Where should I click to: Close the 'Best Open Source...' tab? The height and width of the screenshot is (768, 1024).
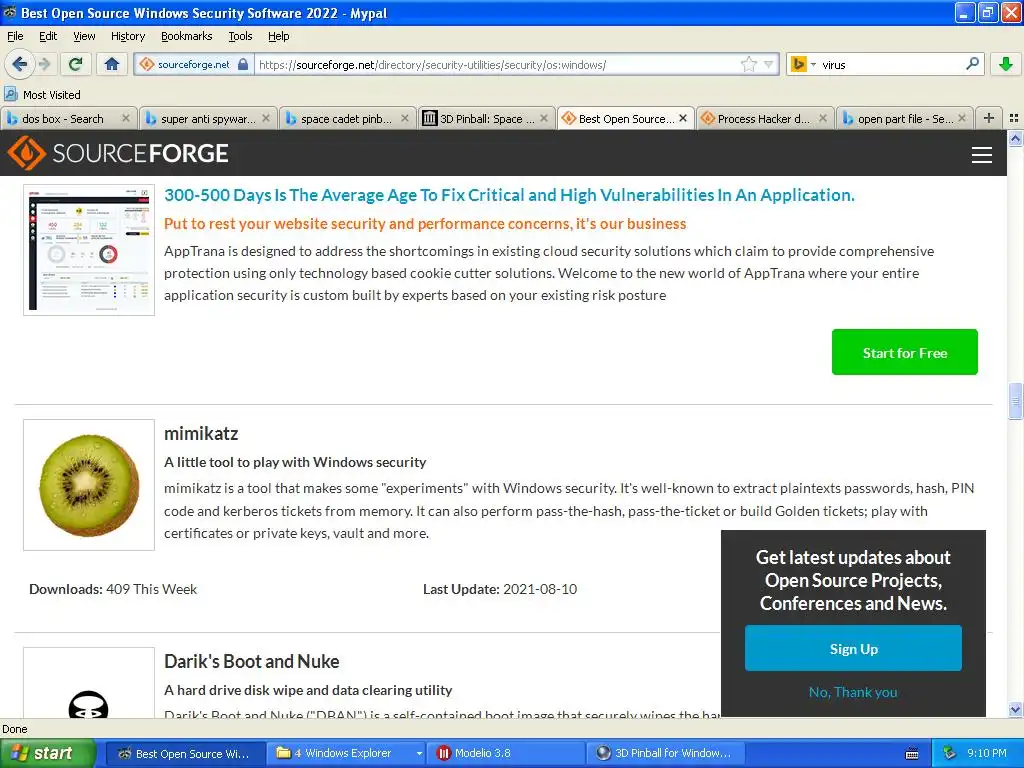coord(683,118)
